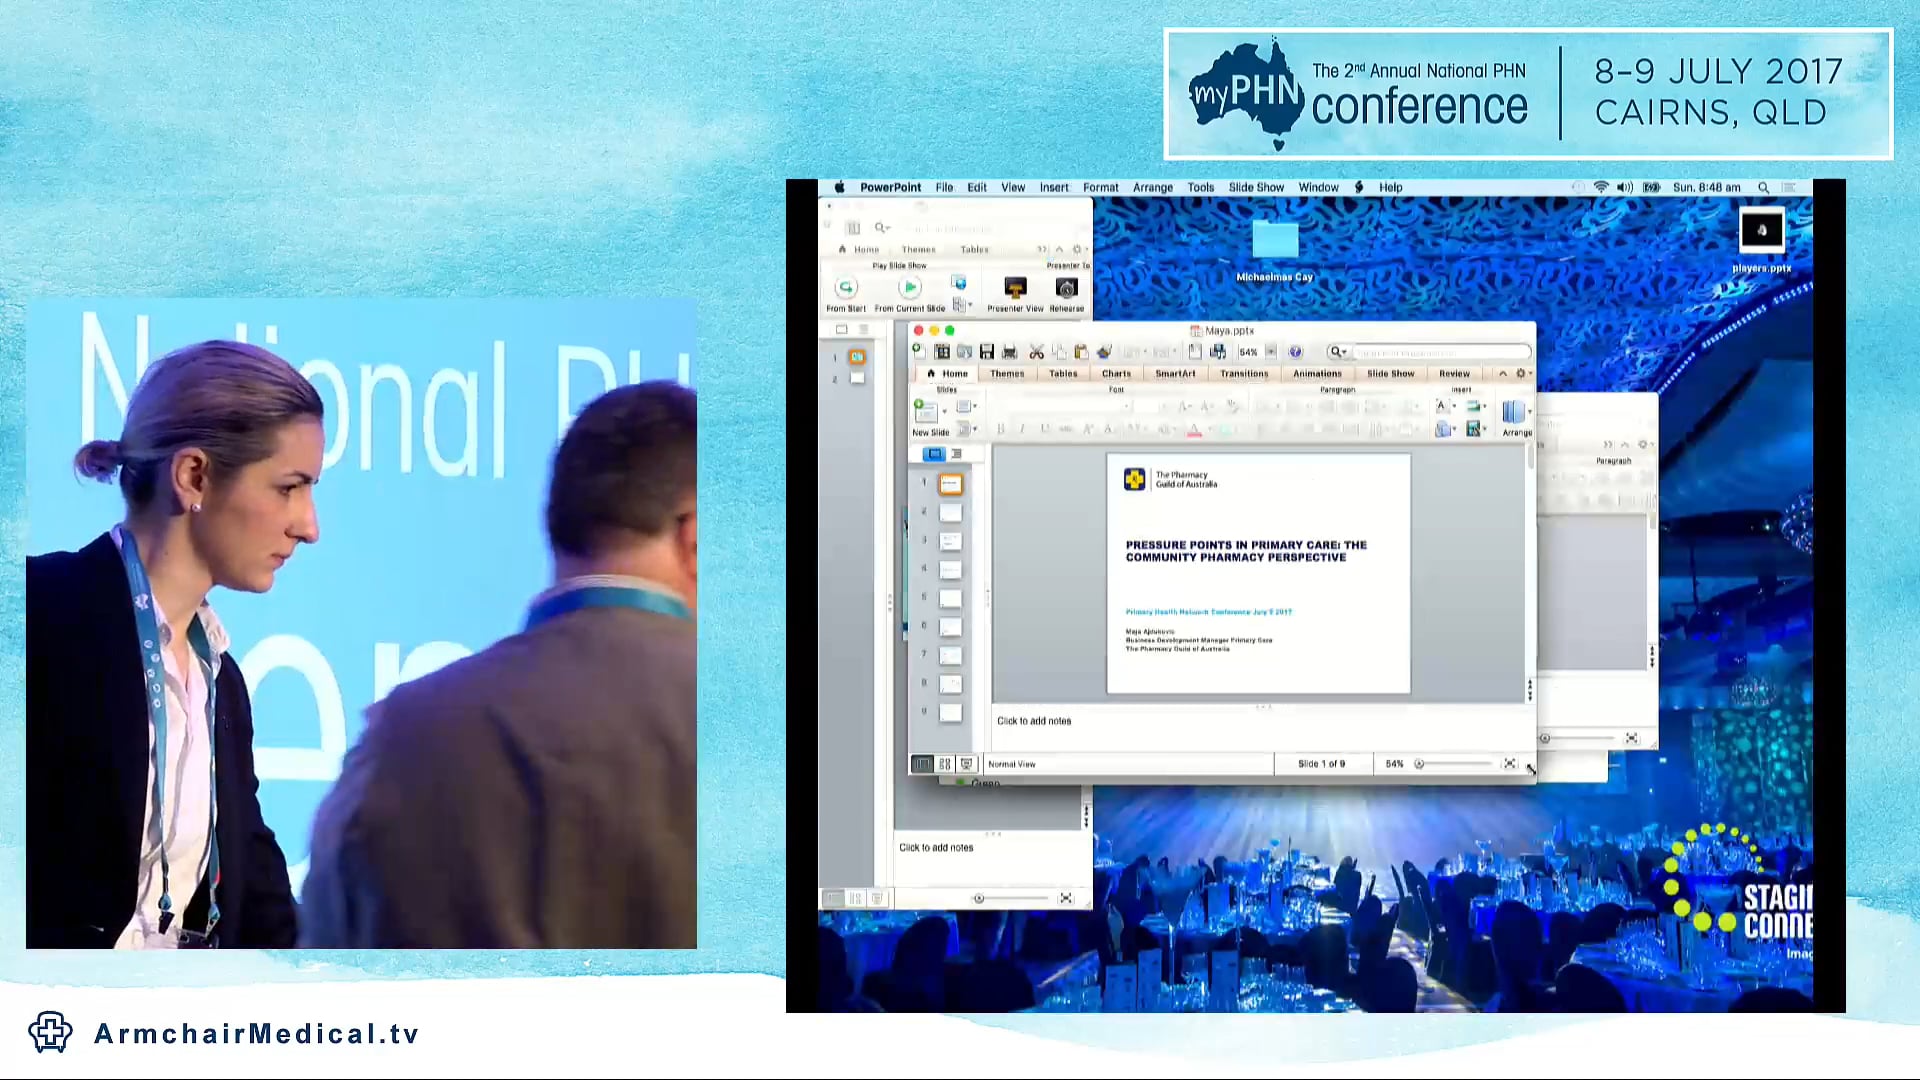Select slide 3 thumbnail in slide pane

tap(950, 541)
